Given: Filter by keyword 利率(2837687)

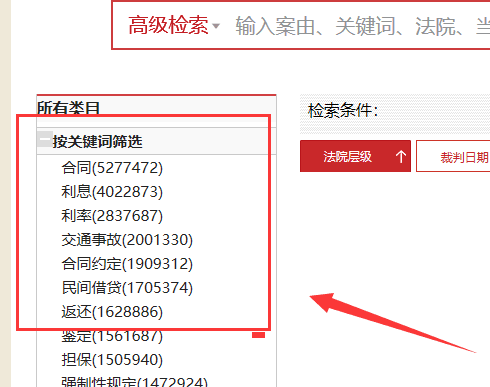Looking at the screenshot, I should pyautogui.click(x=112, y=215).
